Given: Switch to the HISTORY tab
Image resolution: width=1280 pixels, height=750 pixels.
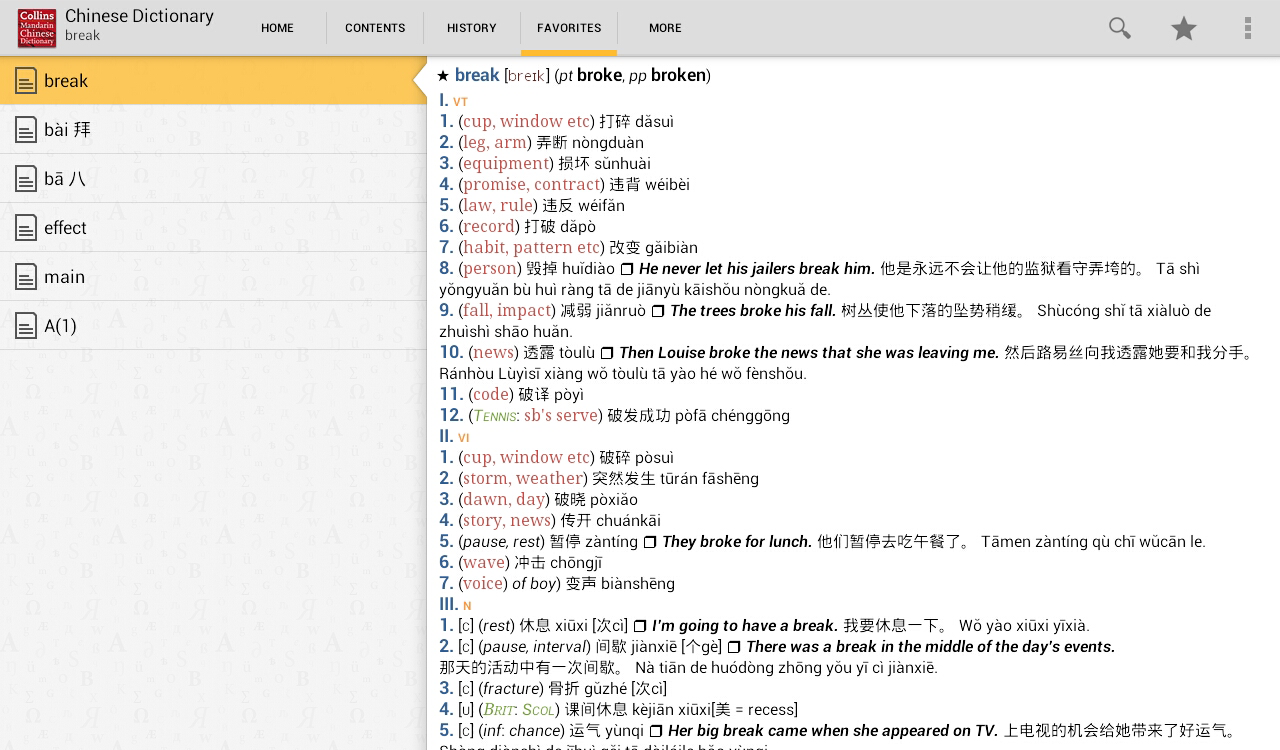Looking at the screenshot, I should tap(471, 28).
